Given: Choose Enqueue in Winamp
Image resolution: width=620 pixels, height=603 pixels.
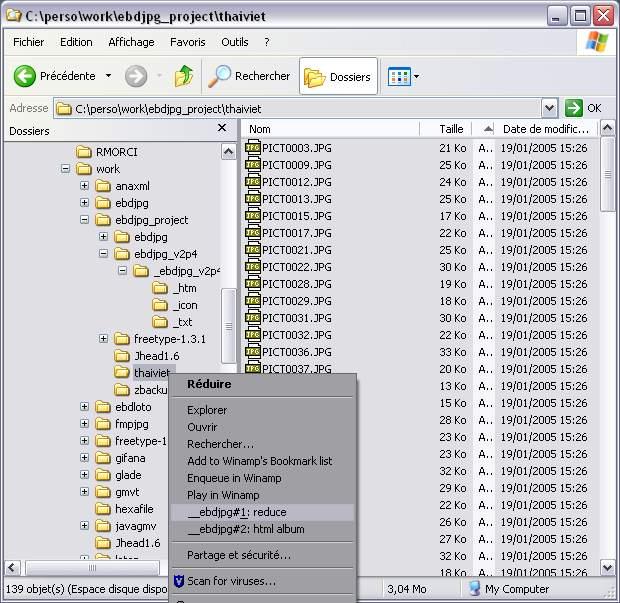Looking at the screenshot, I should 263,478.
